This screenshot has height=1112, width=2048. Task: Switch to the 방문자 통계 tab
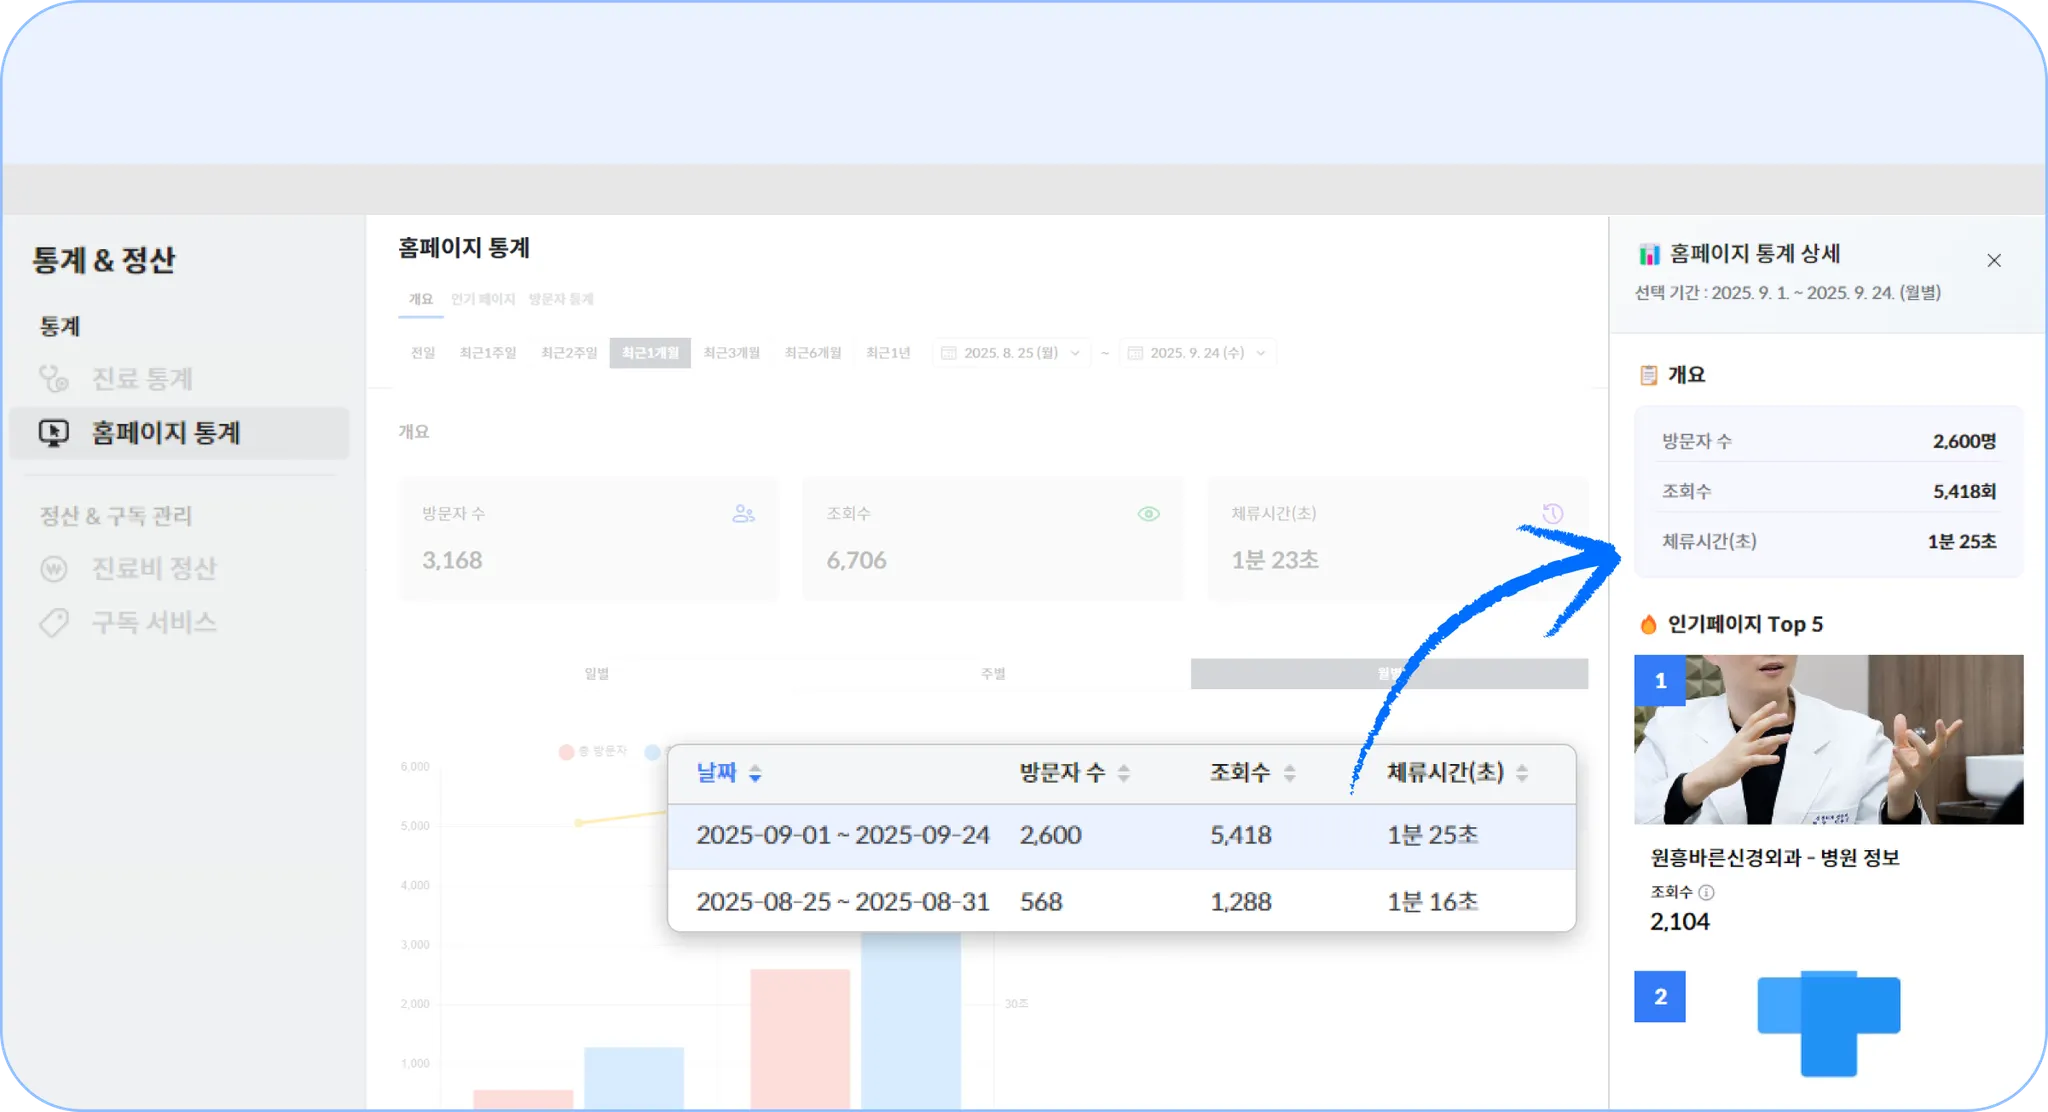560,299
